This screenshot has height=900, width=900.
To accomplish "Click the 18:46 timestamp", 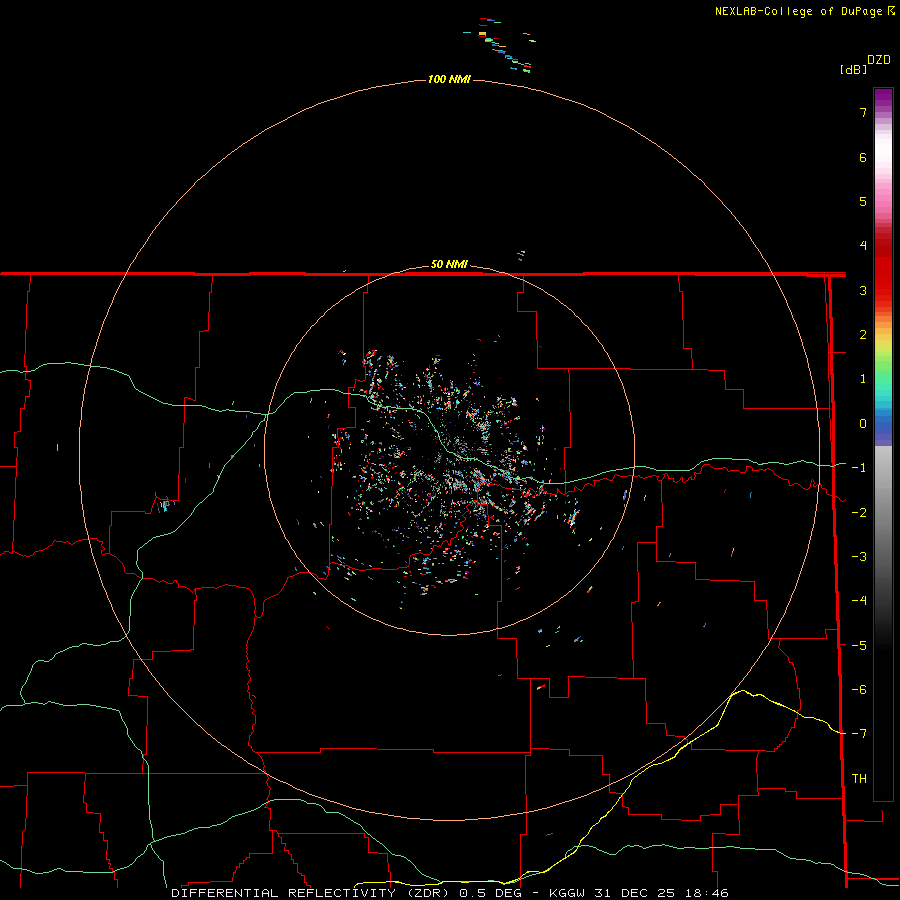I will pos(708,893).
